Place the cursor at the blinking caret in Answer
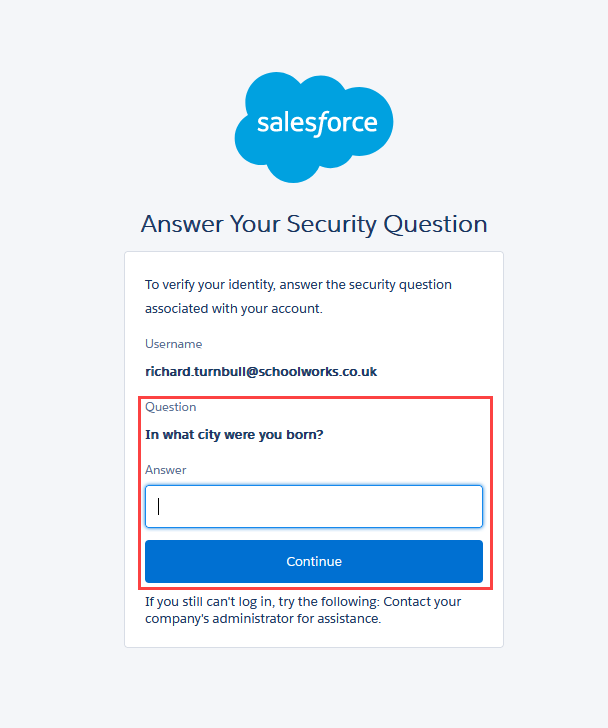 [159, 506]
